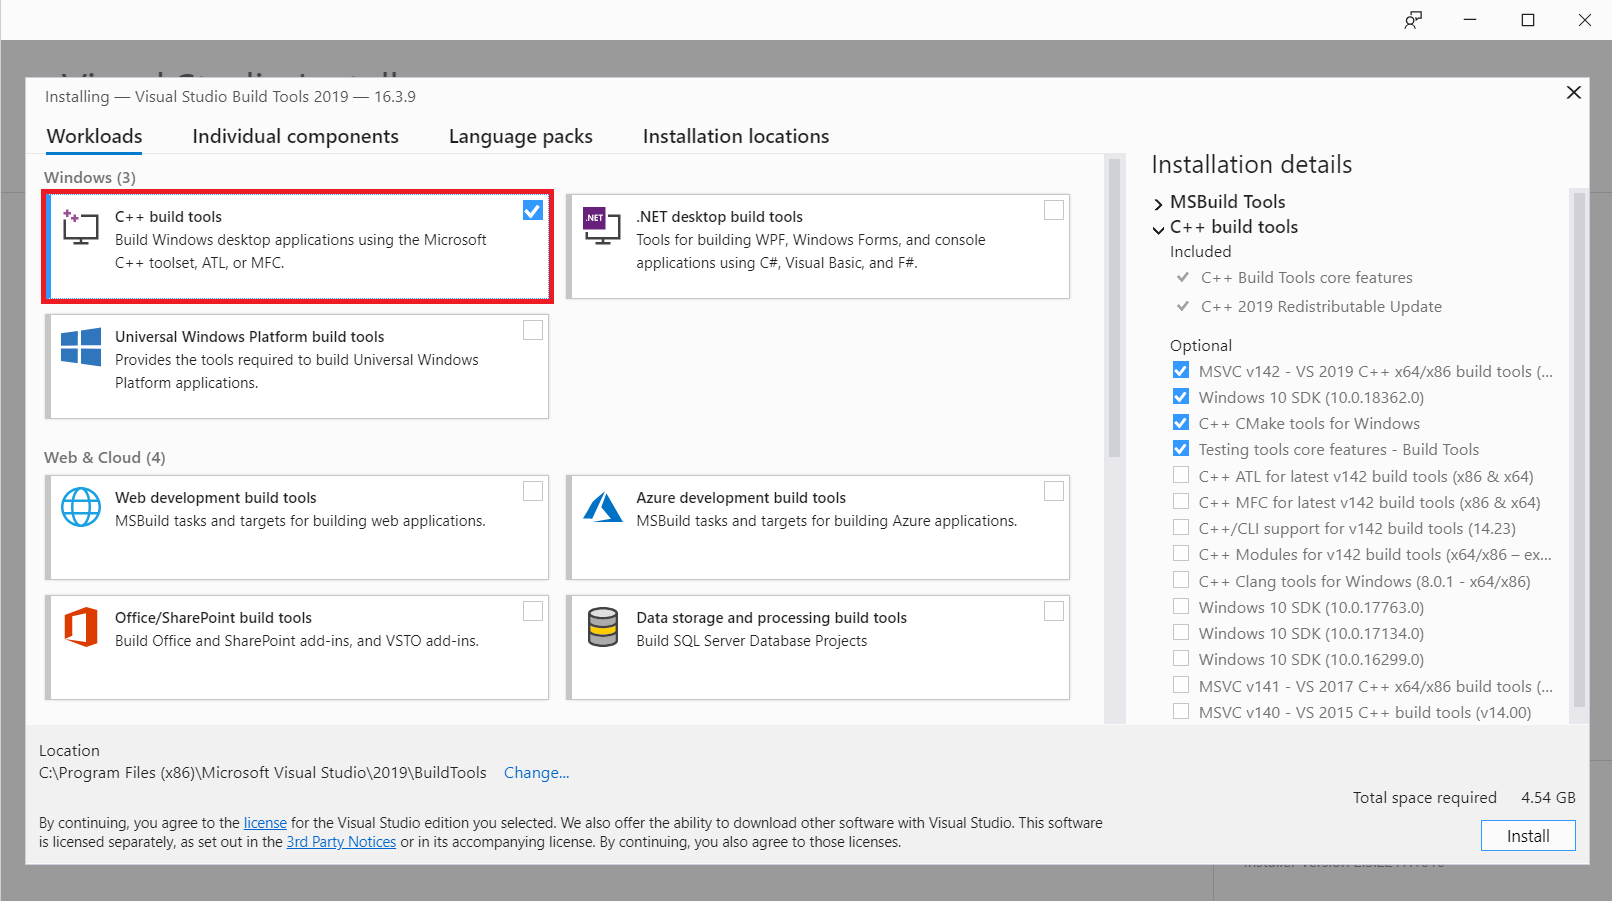Check Universal Windows Platform build tools
The width and height of the screenshot is (1612, 901).
pos(533,330)
